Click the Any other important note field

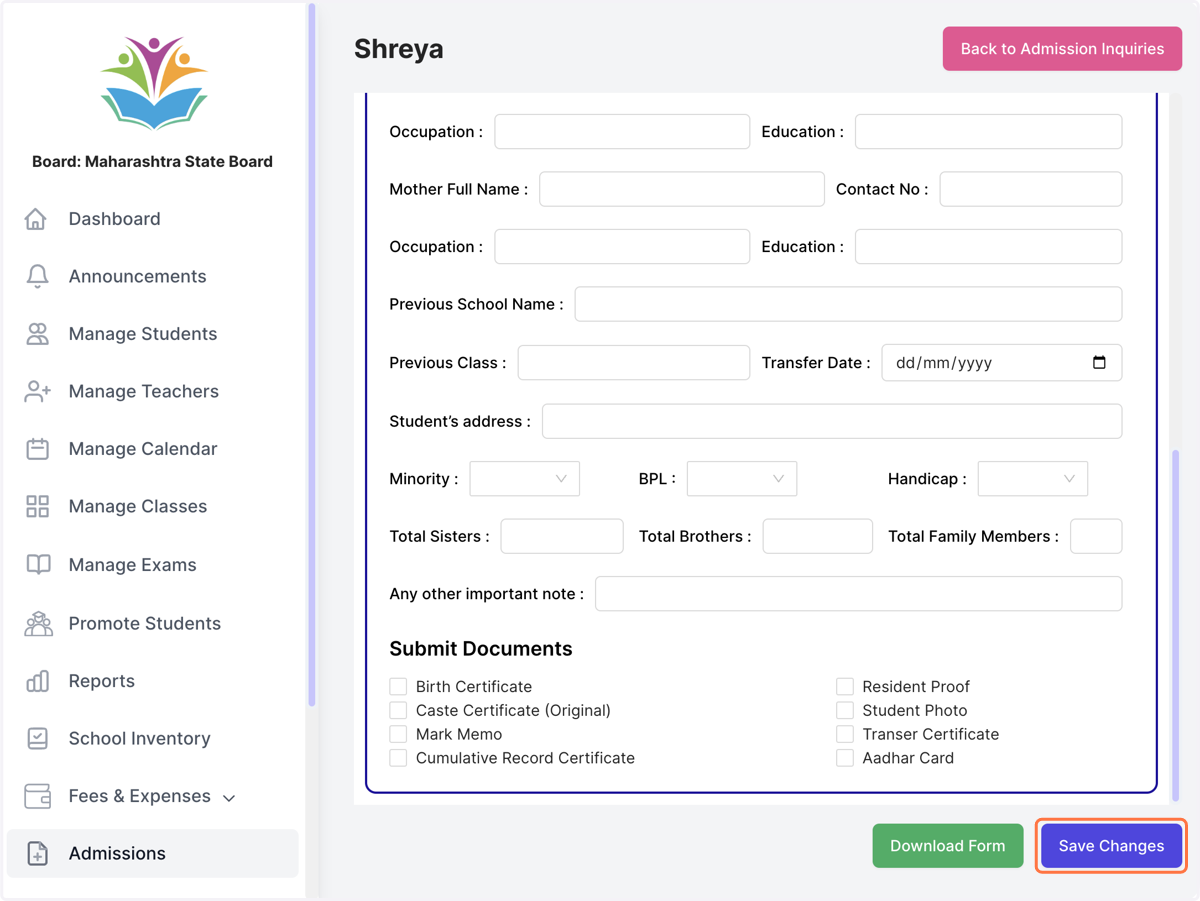click(x=858, y=594)
